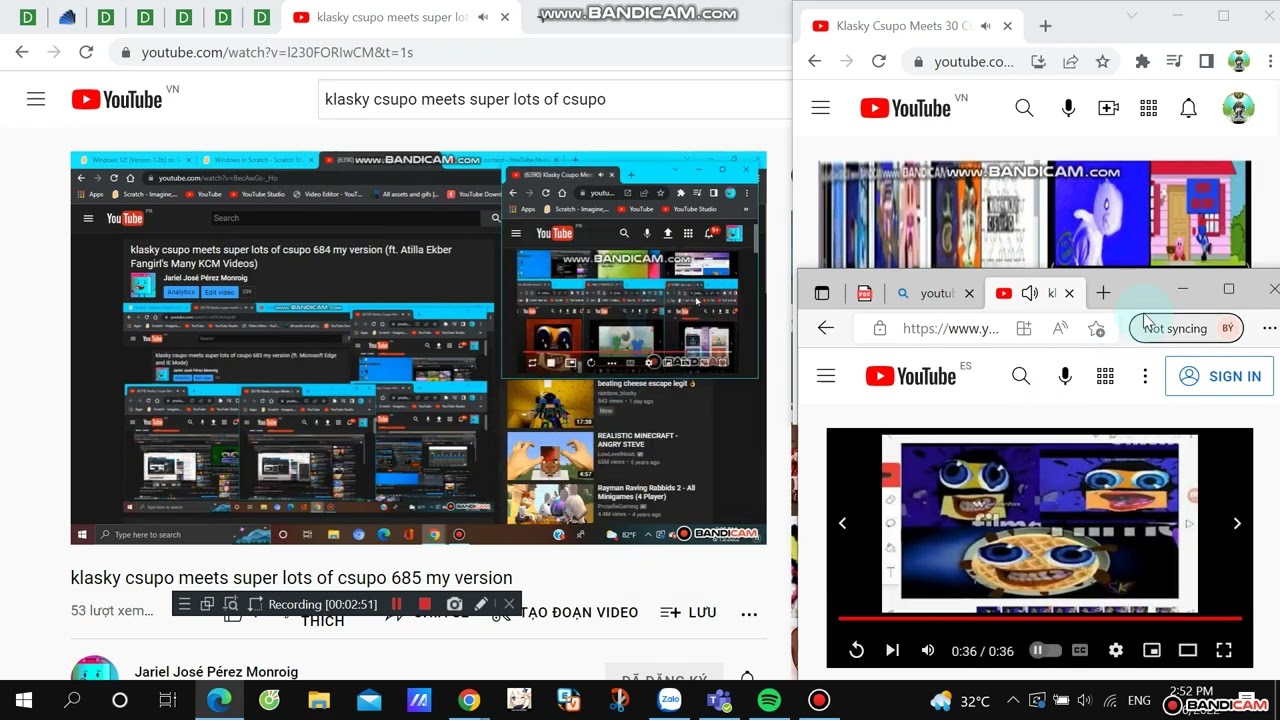Select the PDF tab in Edge window

pyautogui.click(x=864, y=293)
